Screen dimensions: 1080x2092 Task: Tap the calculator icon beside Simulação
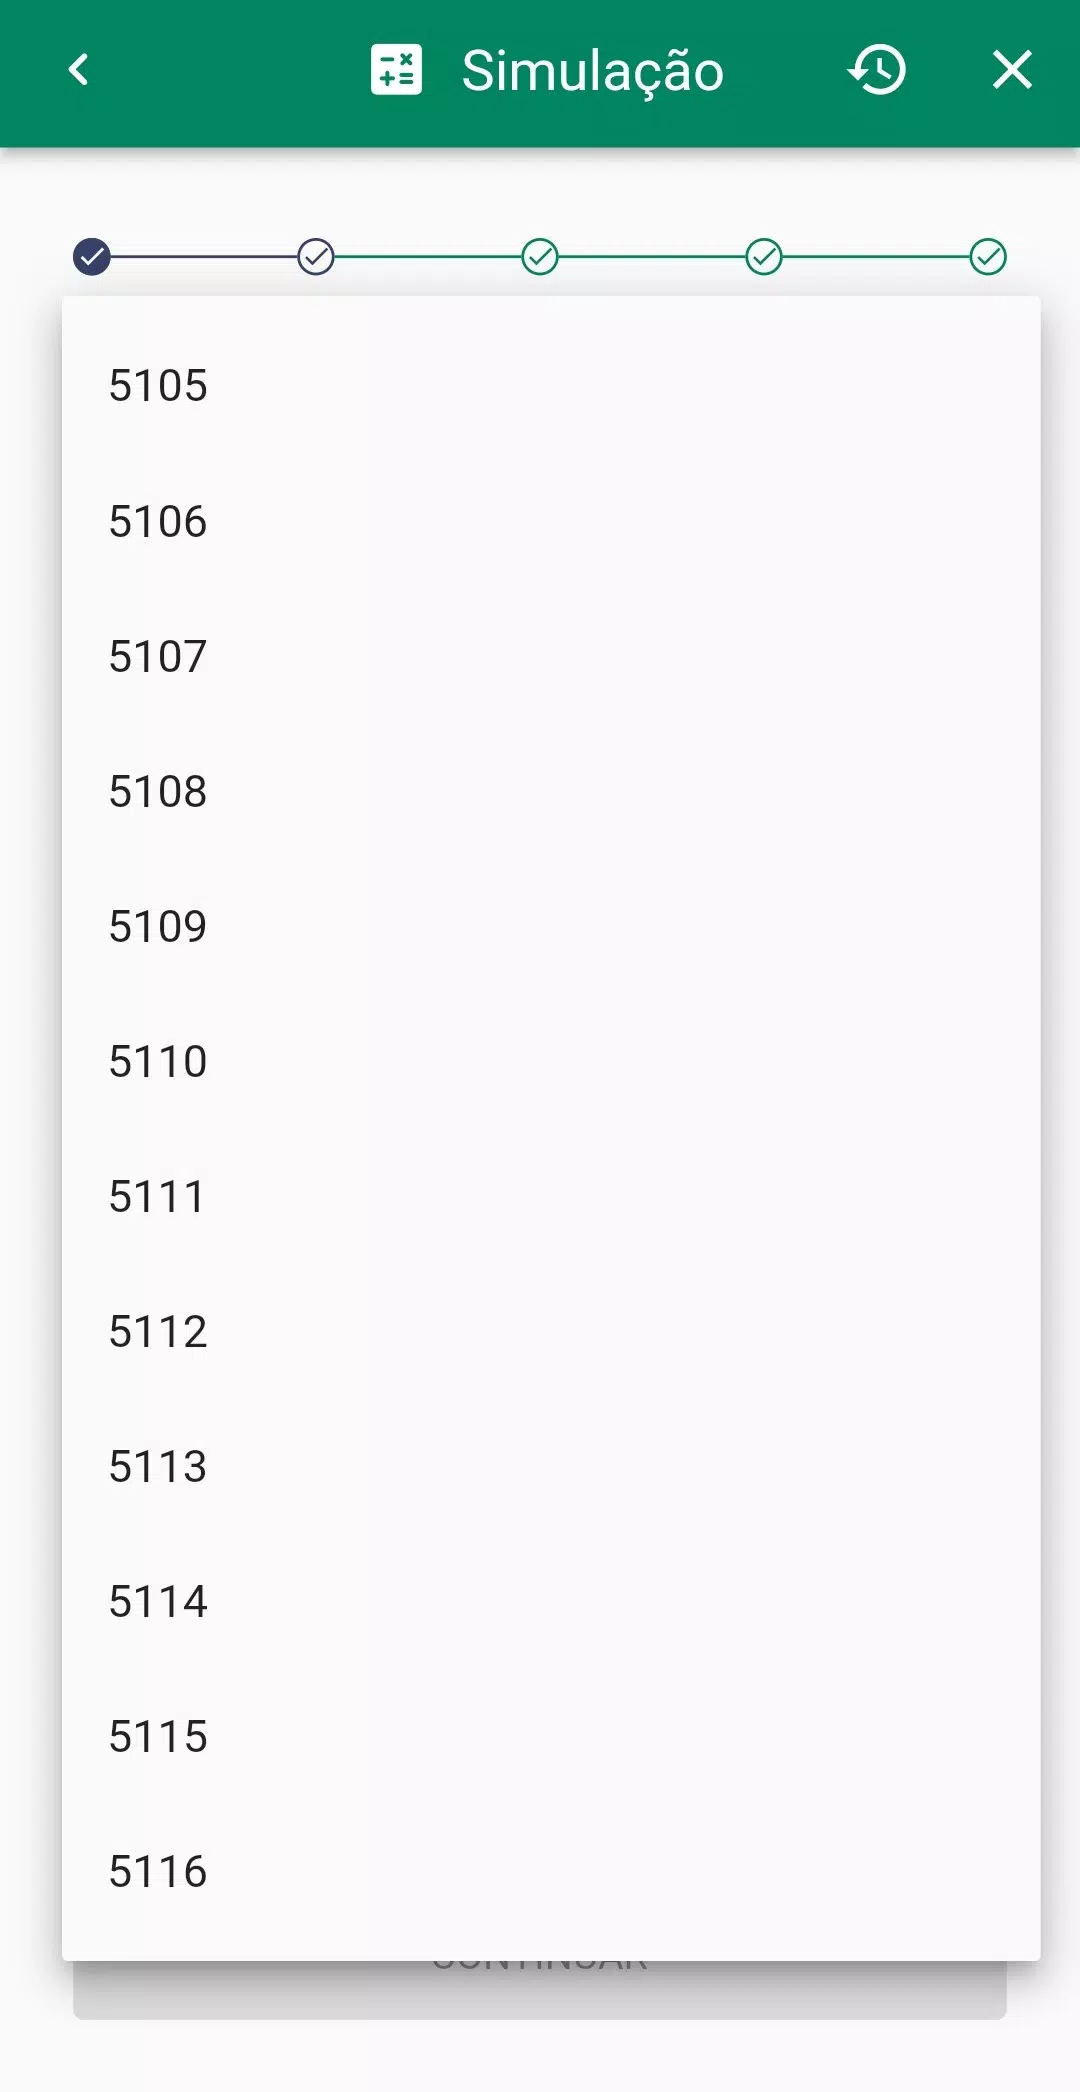pyautogui.click(x=396, y=70)
